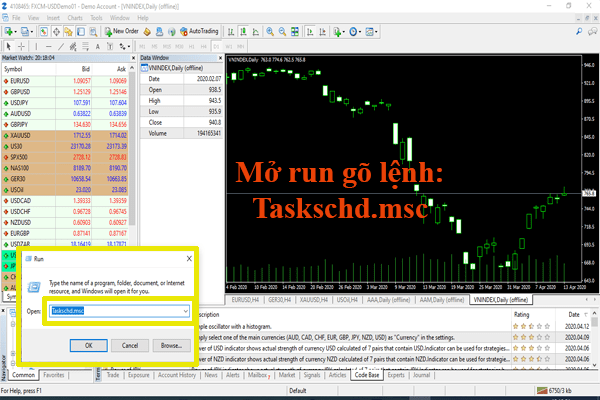600x400 pixels.
Task: Open the MetaEditor book icon
Action: click(147, 32)
